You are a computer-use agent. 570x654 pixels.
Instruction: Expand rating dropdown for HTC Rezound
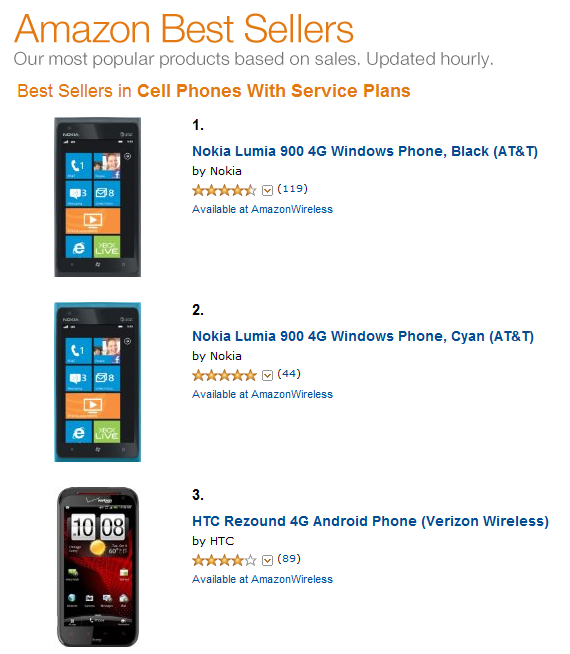[267, 560]
